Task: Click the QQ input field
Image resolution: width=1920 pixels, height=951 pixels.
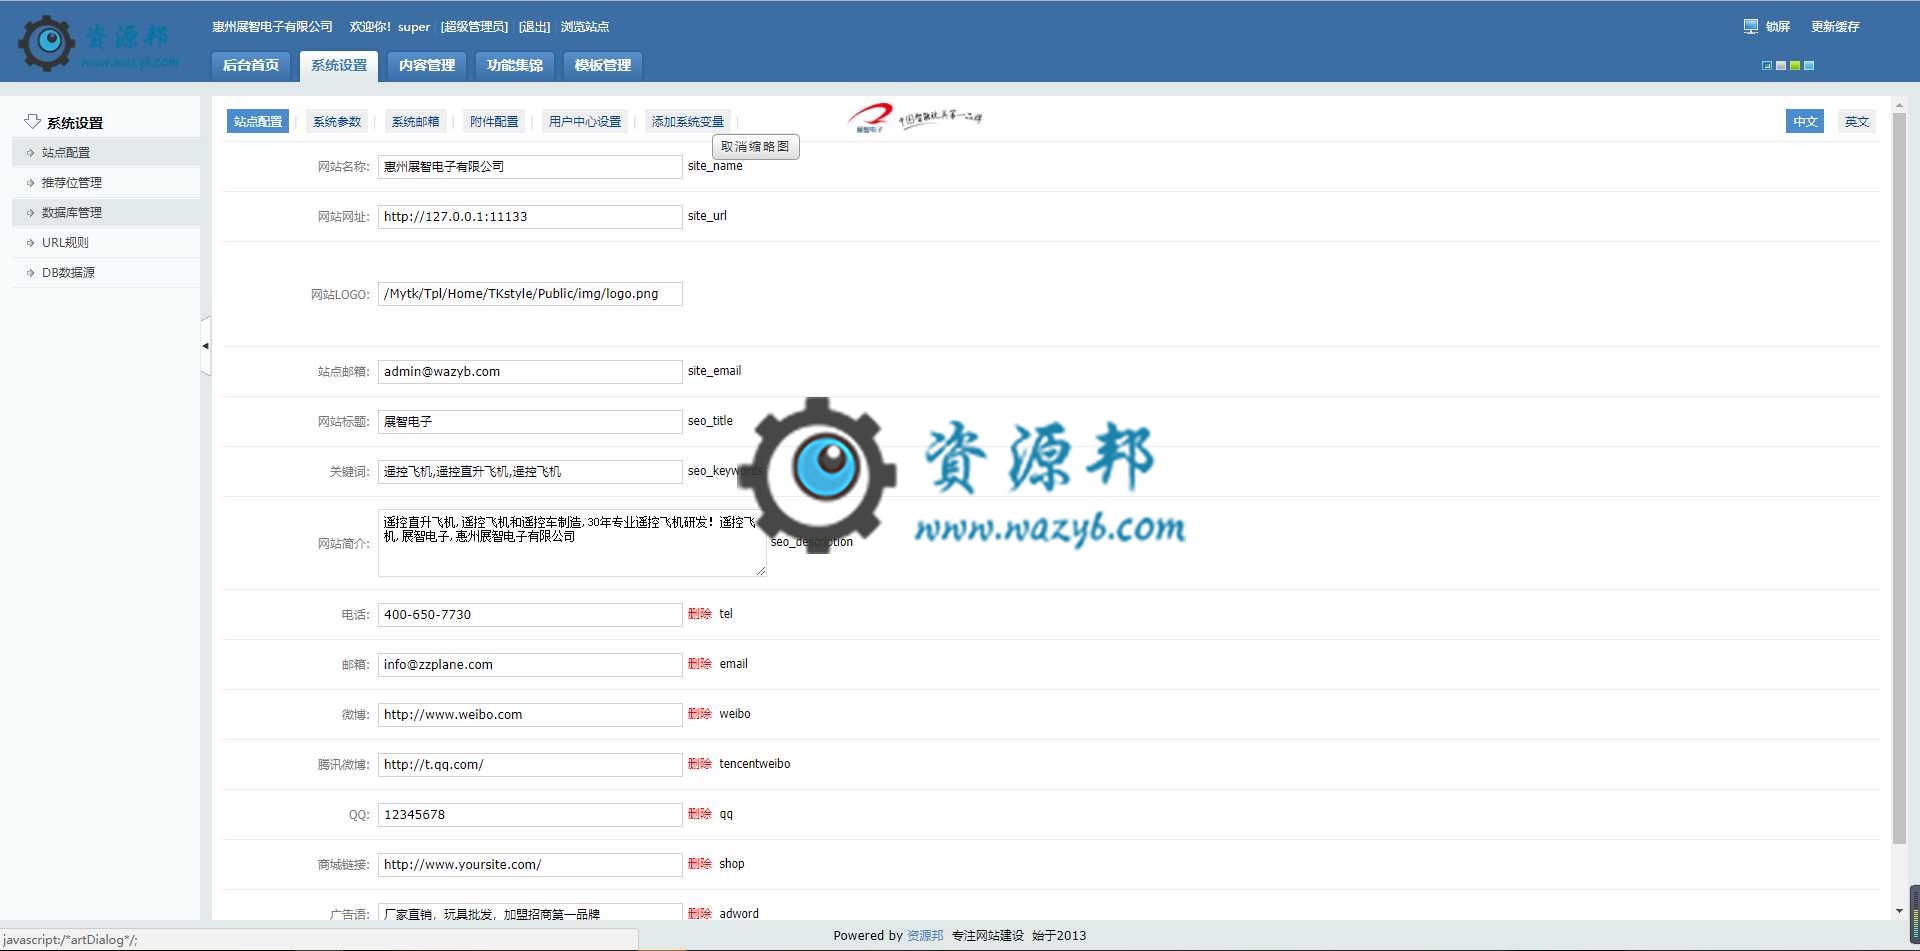Action: (530, 815)
